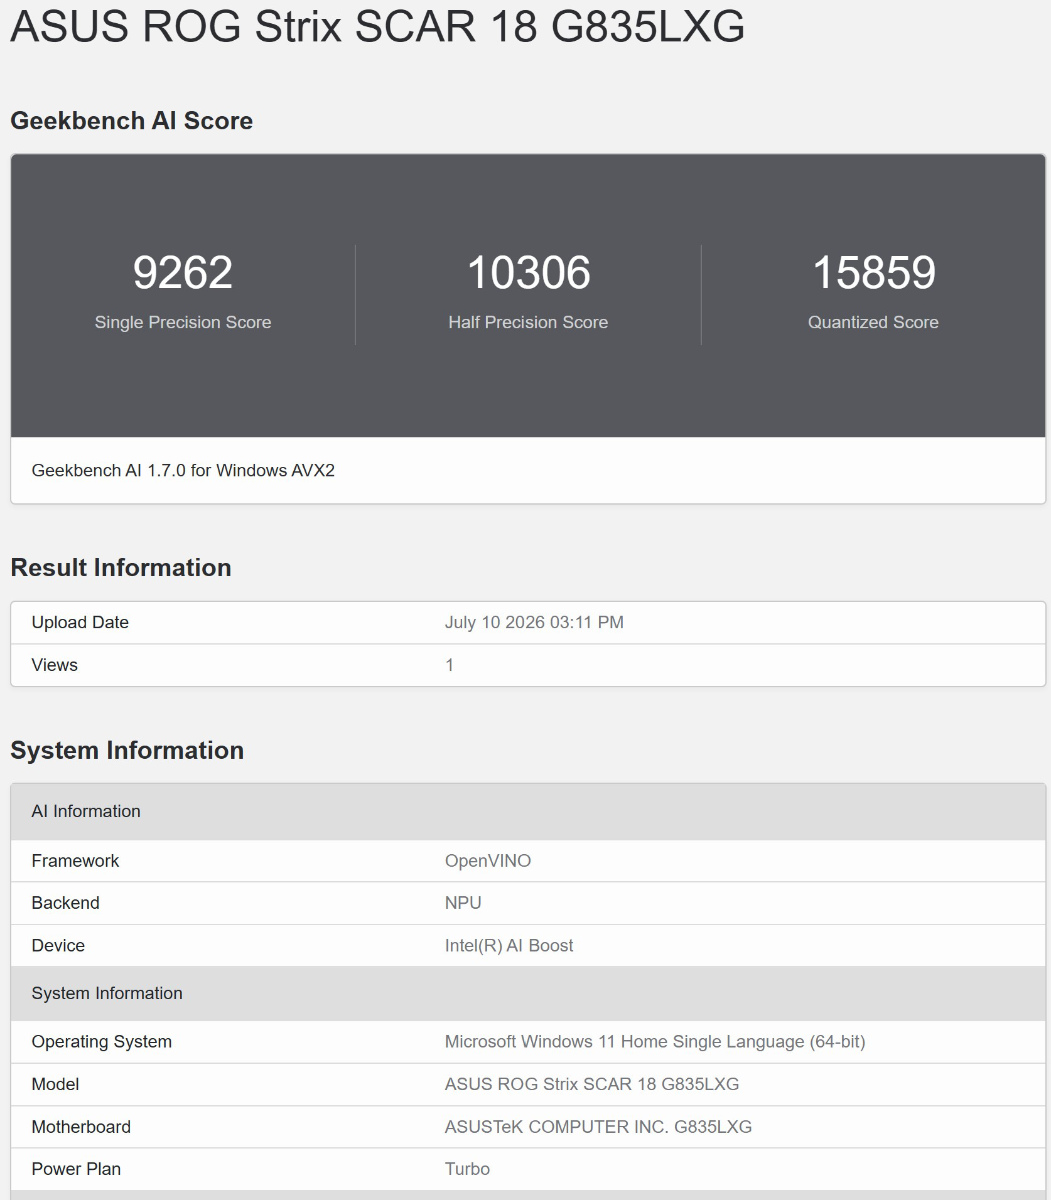This screenshot has width=1051, height=1200.
Task: Select the Intel(R) AI Boost device value
Action: coord(509,946)
